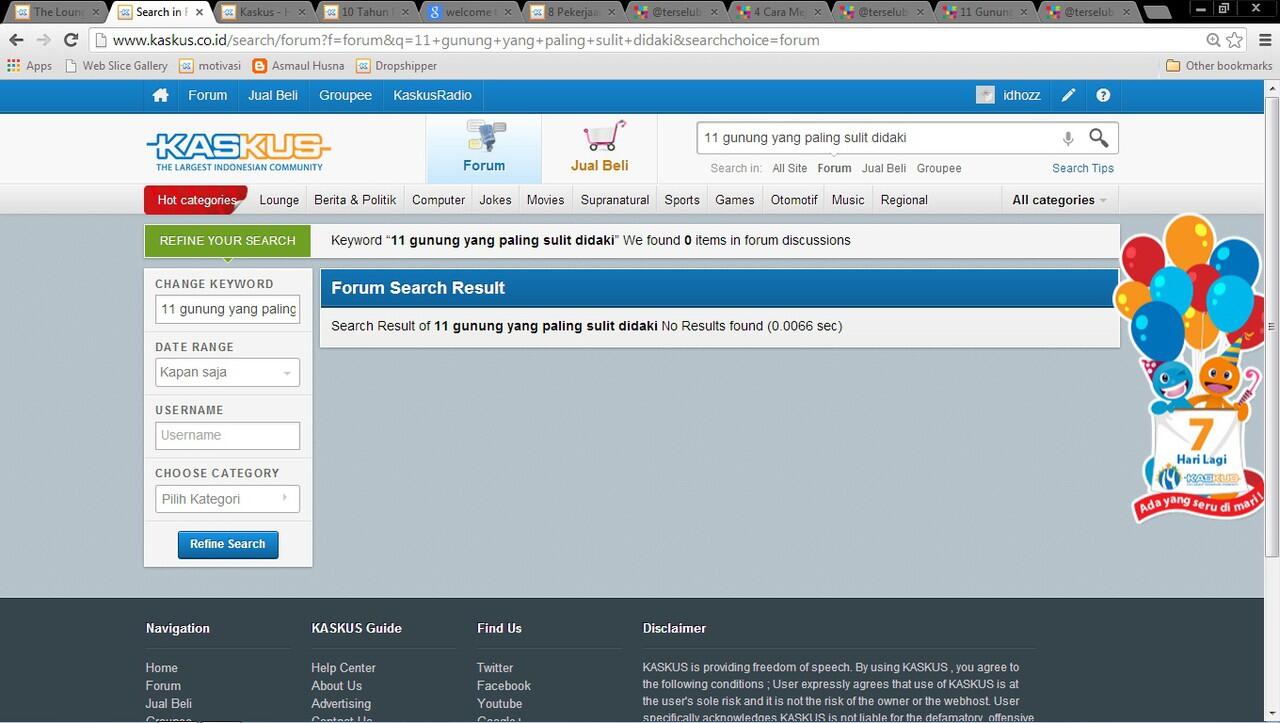This screenshot has width=1280, height=723.
Task: Click the idhozz user avatar
Action: 985,95
